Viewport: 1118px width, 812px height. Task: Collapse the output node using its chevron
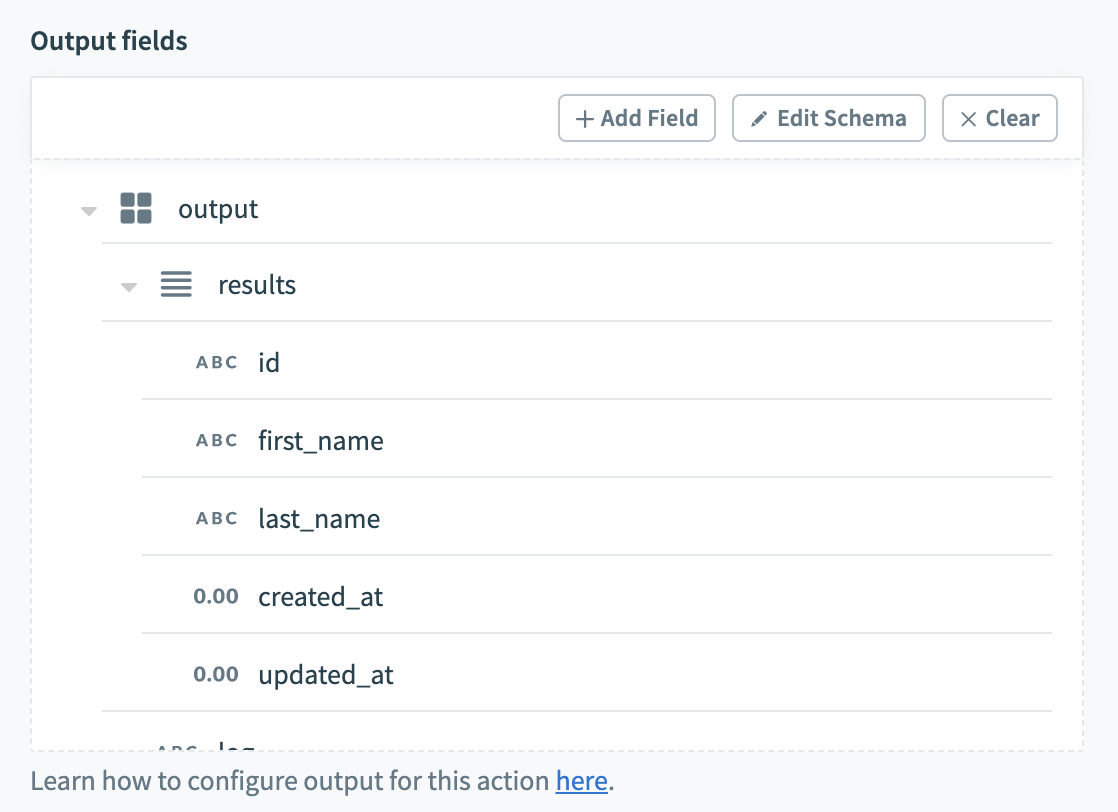88,209
